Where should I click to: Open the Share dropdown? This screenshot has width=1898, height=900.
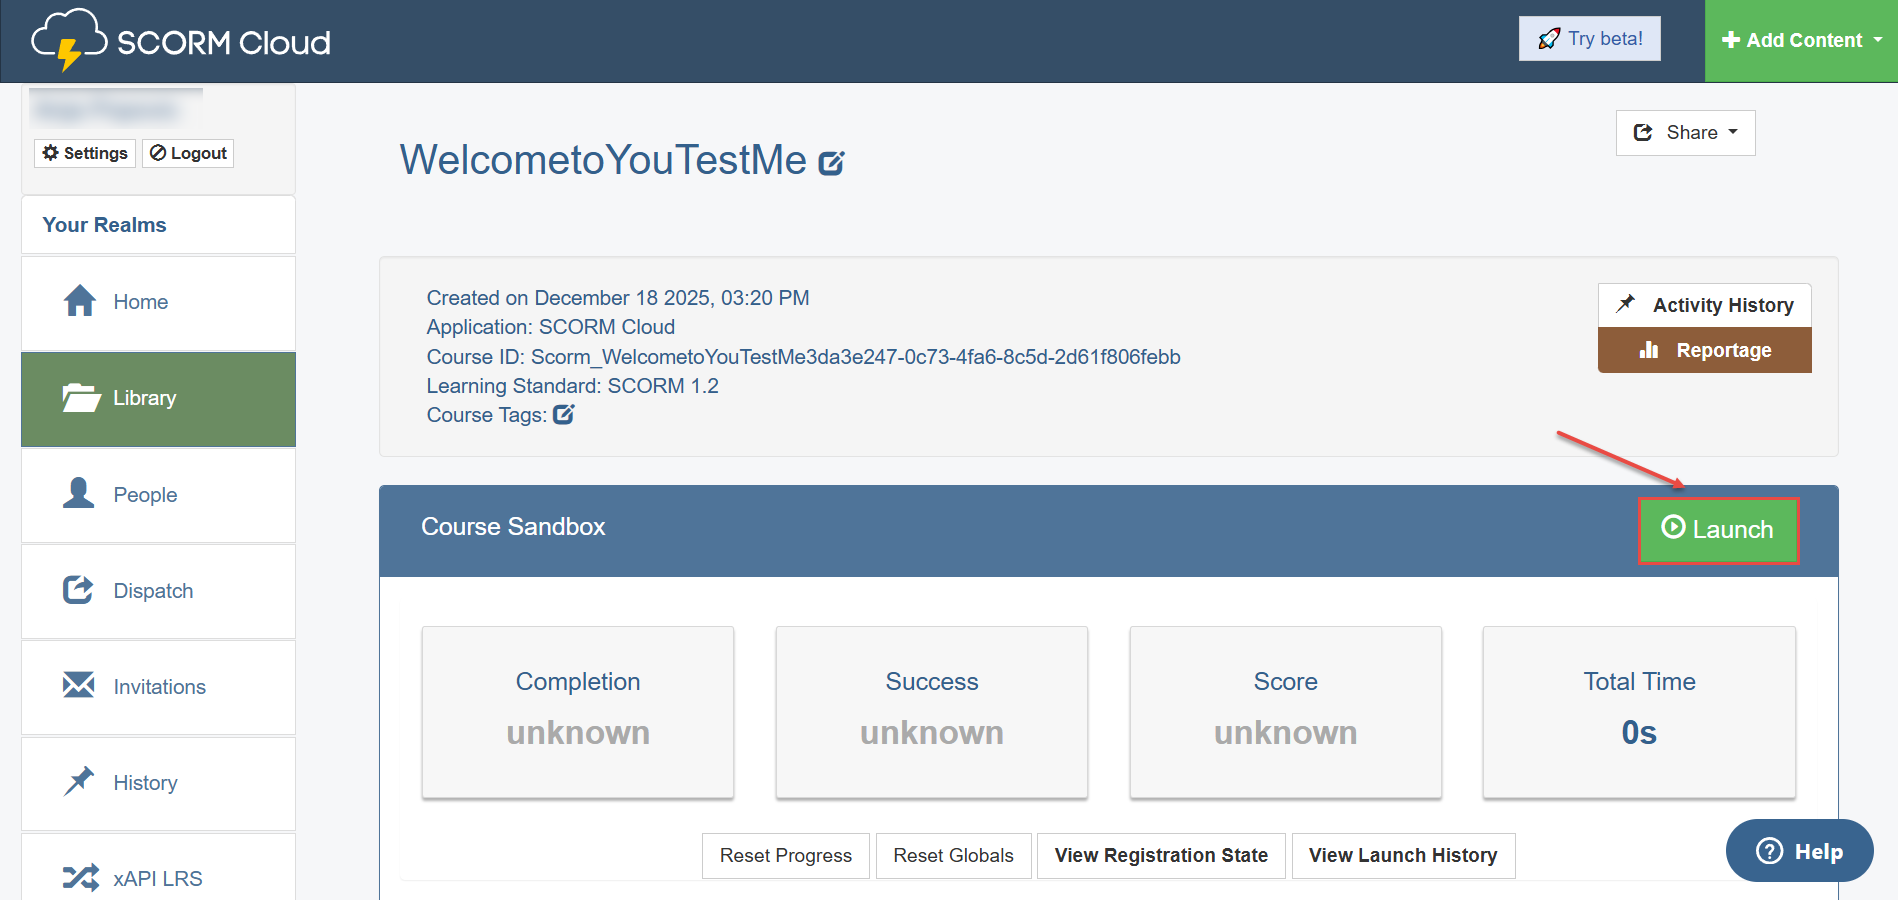pos(1685,133)
